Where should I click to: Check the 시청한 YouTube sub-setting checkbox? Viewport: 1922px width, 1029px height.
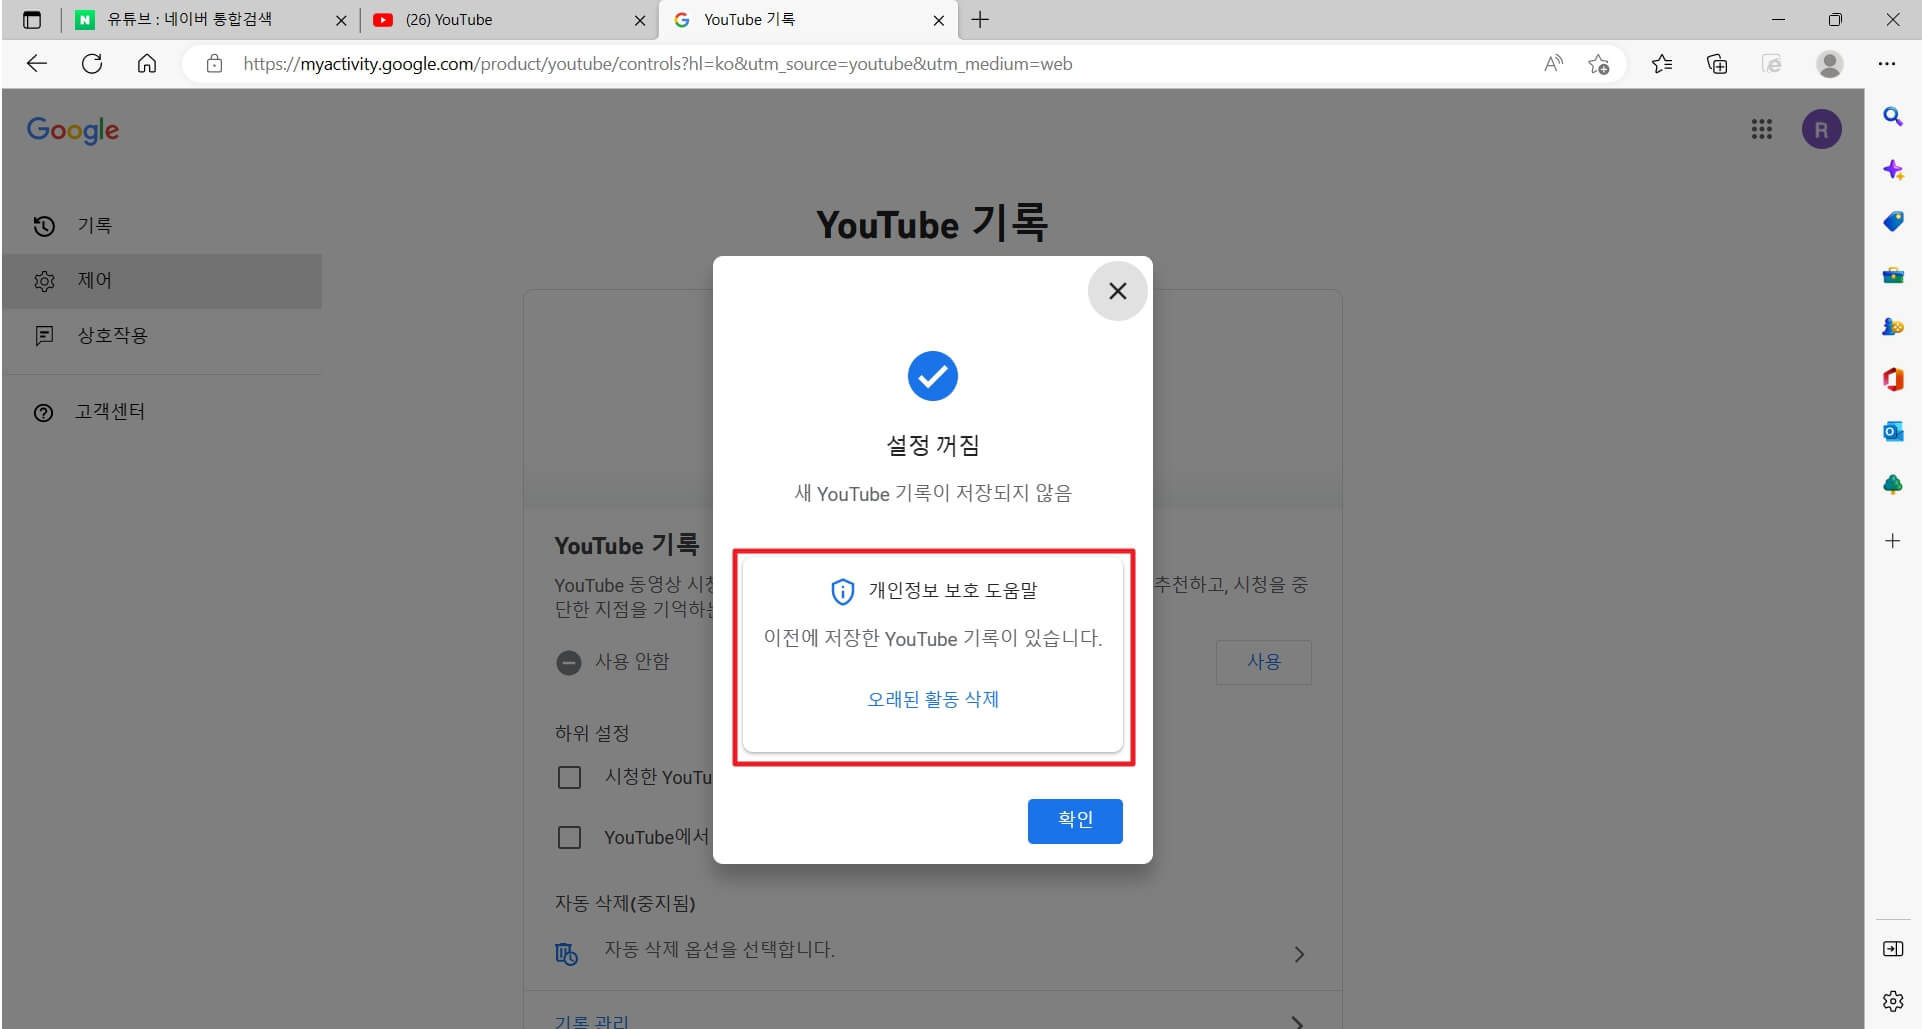click(570, 777)
